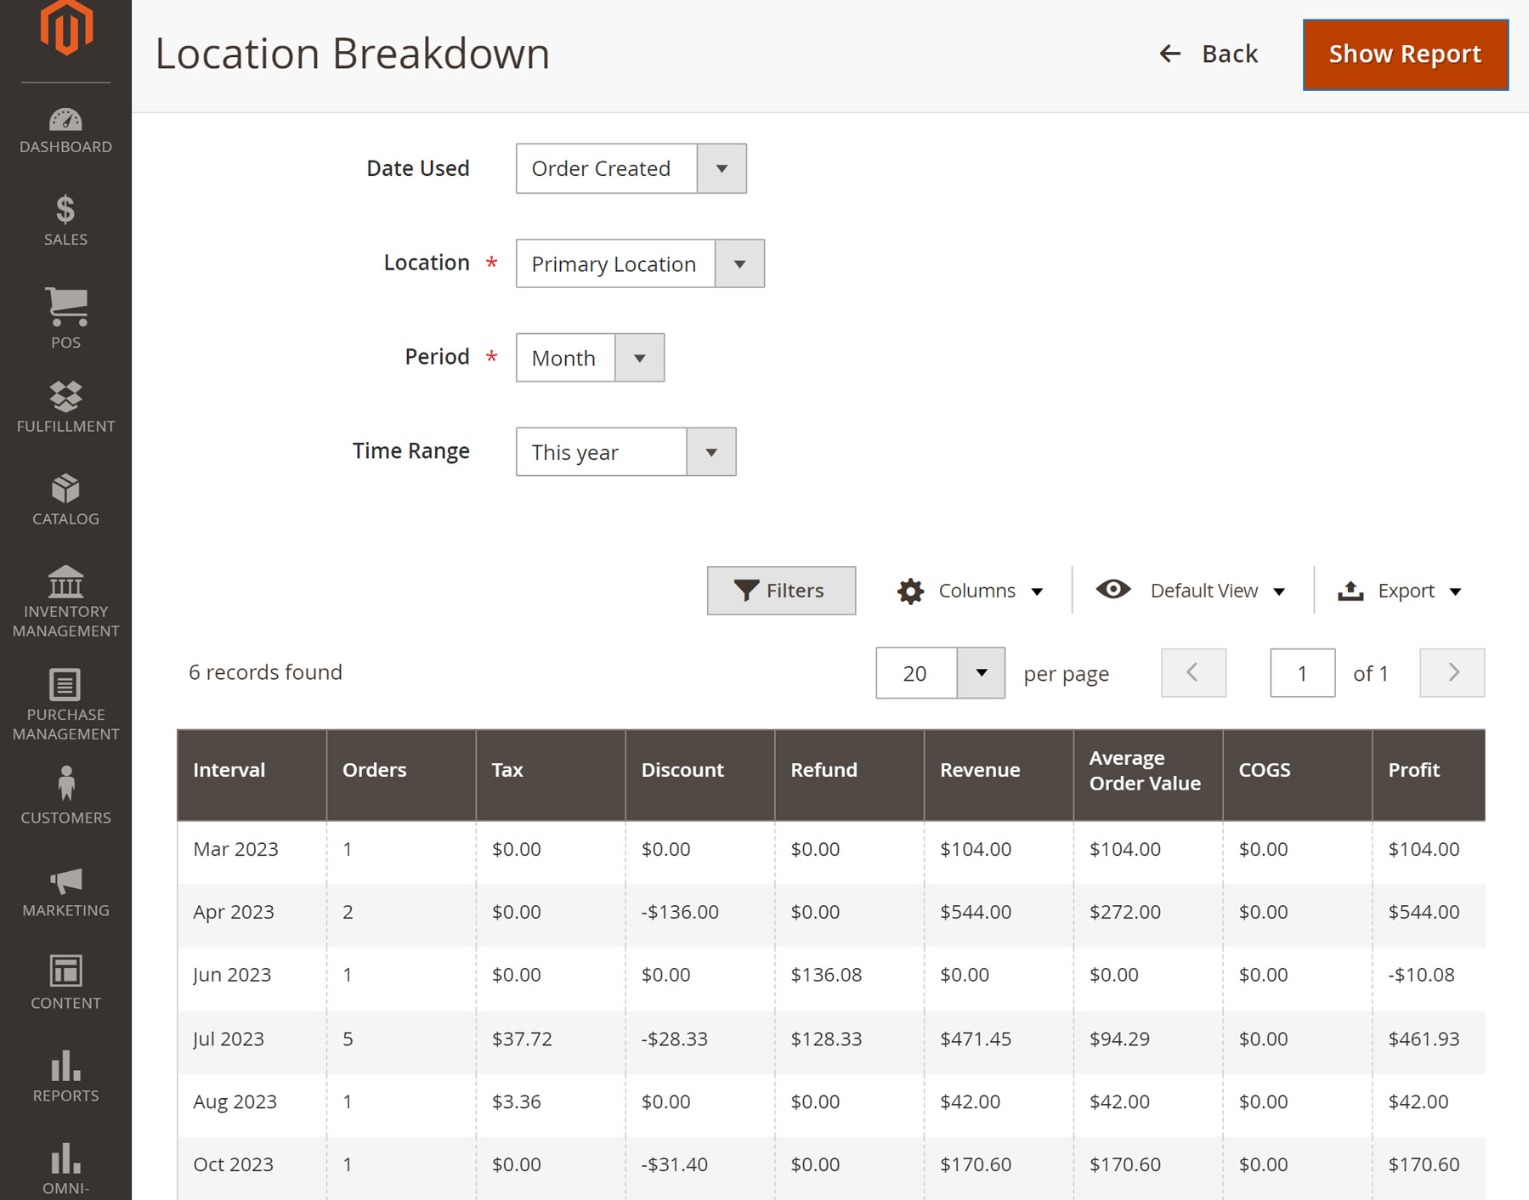This screenshot has width=1529, height=1200.
Task: Go Back using the back arrow link
Action: [1208, 54]
